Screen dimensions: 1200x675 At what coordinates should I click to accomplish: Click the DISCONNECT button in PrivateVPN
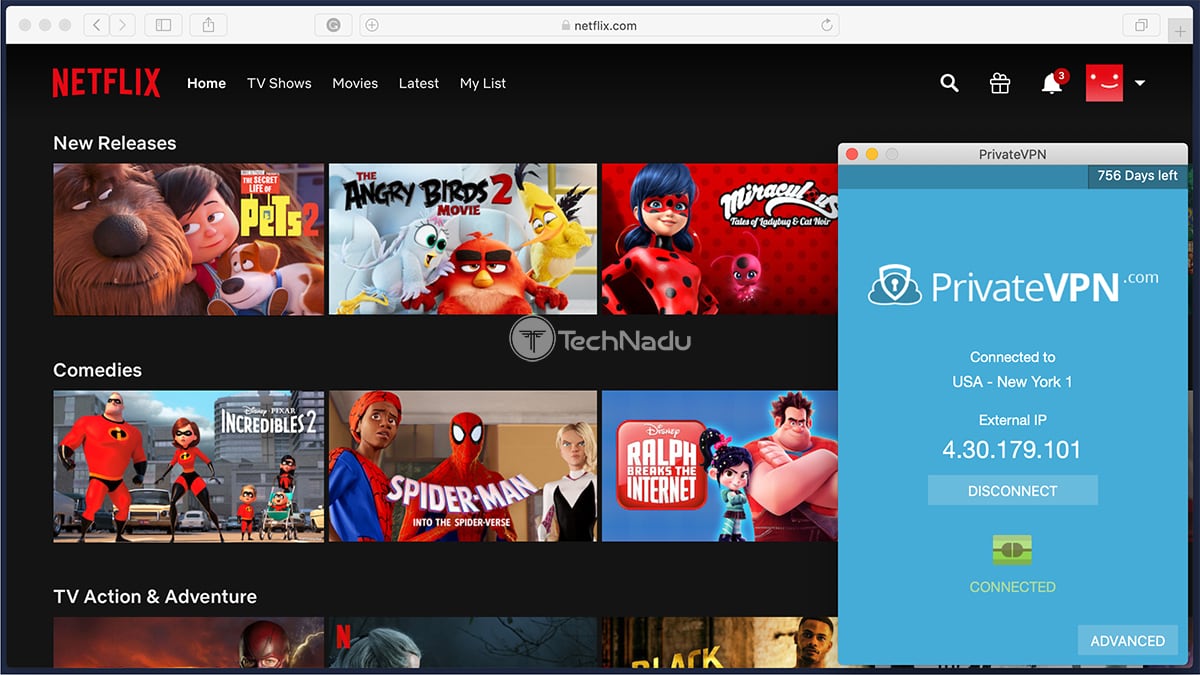pyautogui.click(x=1013, y=491)
